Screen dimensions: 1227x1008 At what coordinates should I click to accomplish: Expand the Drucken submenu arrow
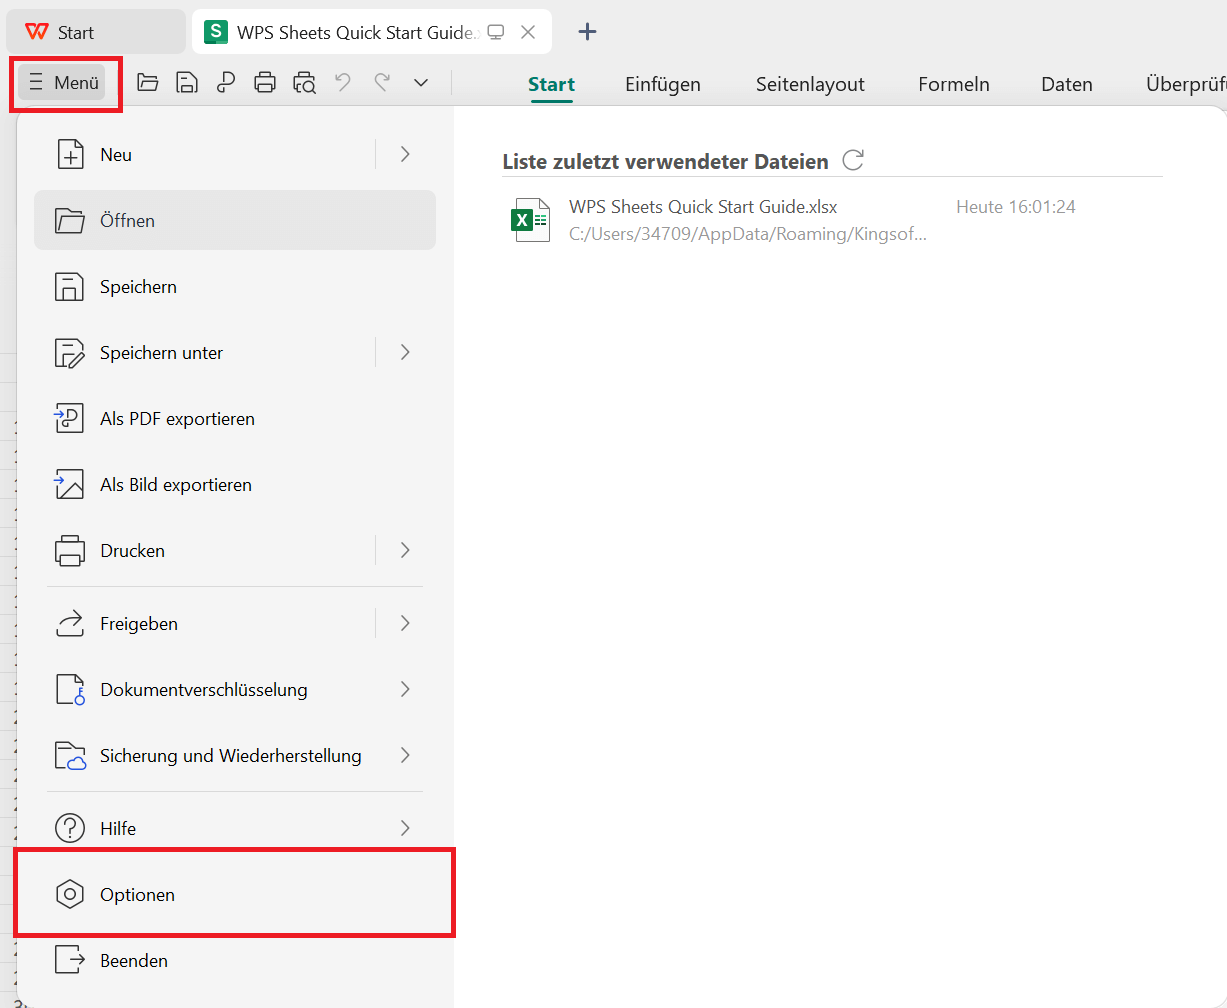405,550
